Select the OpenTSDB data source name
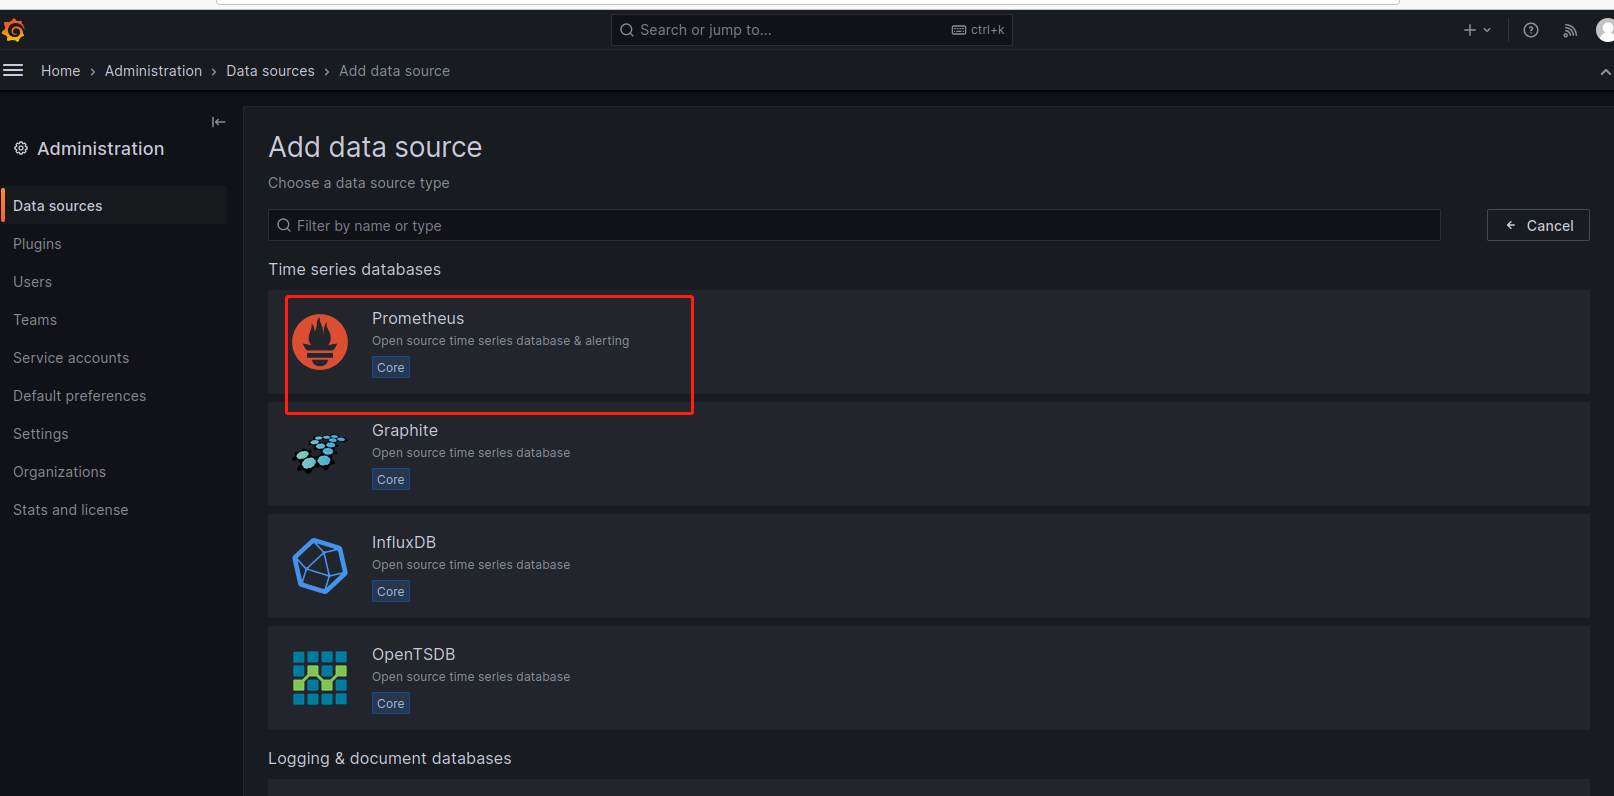This screenshot has width=1614, height=796. 413,654
